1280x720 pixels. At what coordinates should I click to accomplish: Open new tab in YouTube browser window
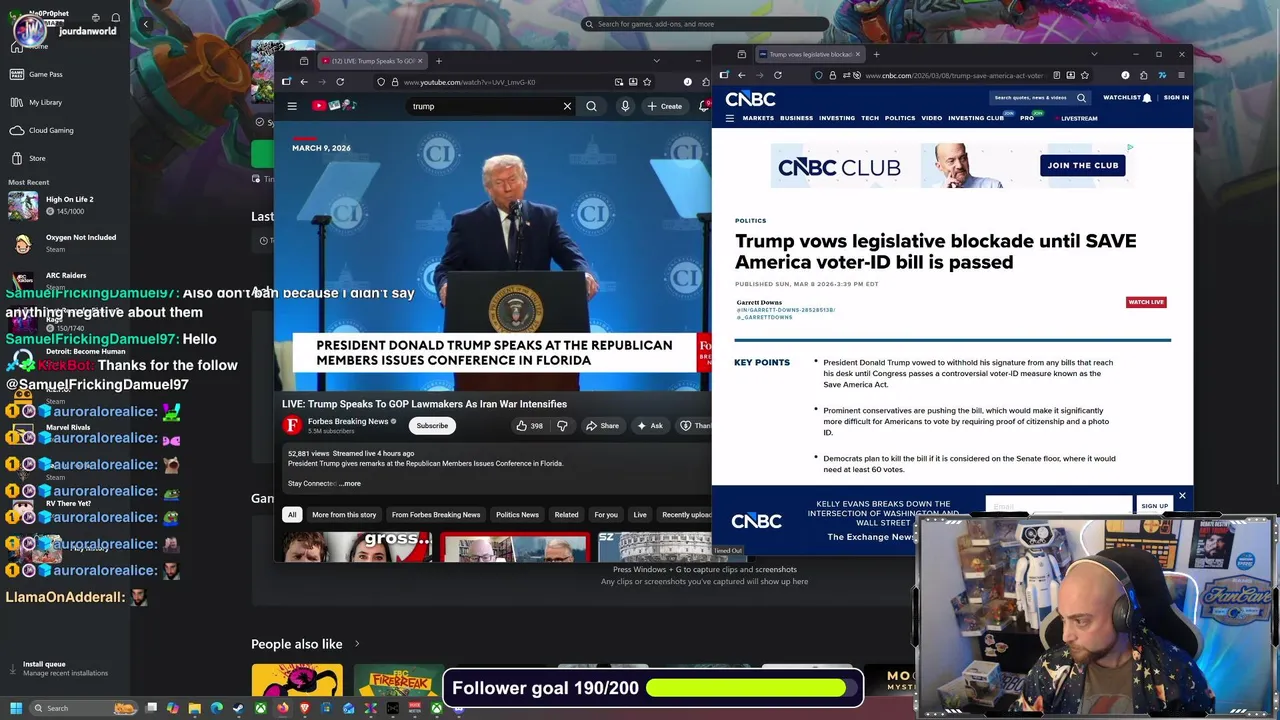tap(438, 61)
